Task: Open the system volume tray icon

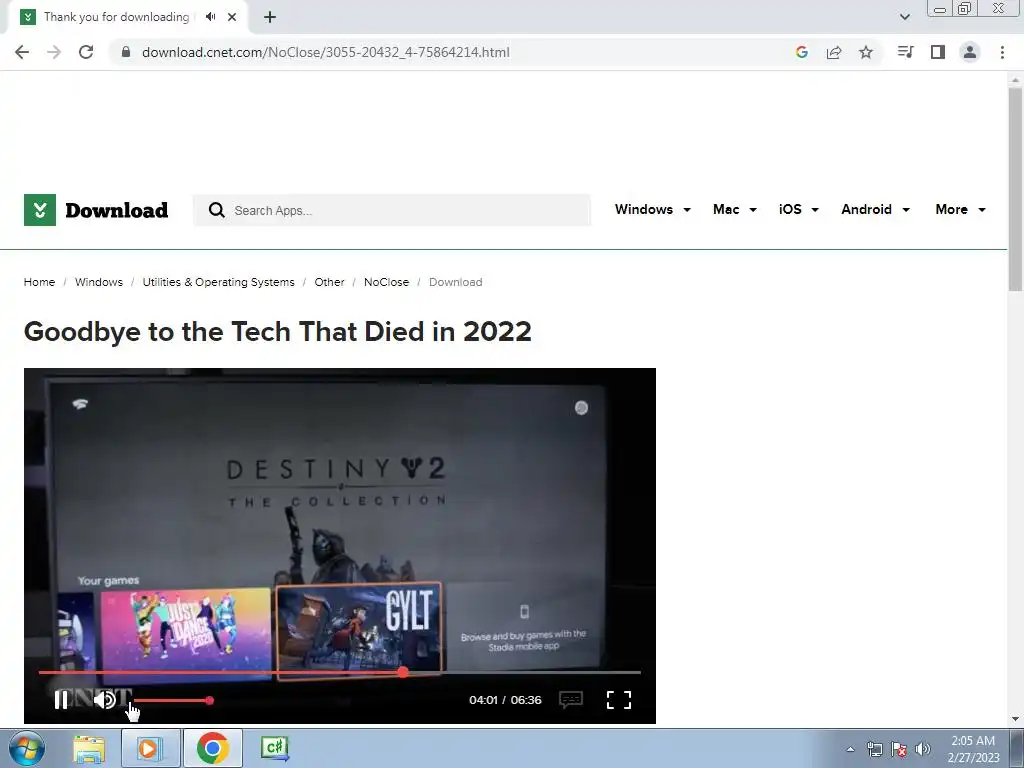Action: click(923, 749)
